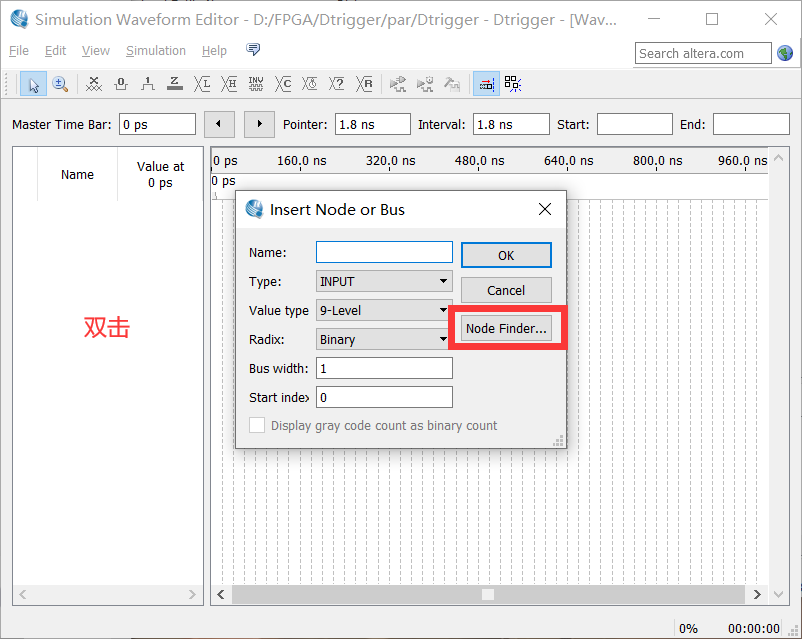Click the Name input in dialog
Viewport: 802px width, 639px height.
click(384, 252)
